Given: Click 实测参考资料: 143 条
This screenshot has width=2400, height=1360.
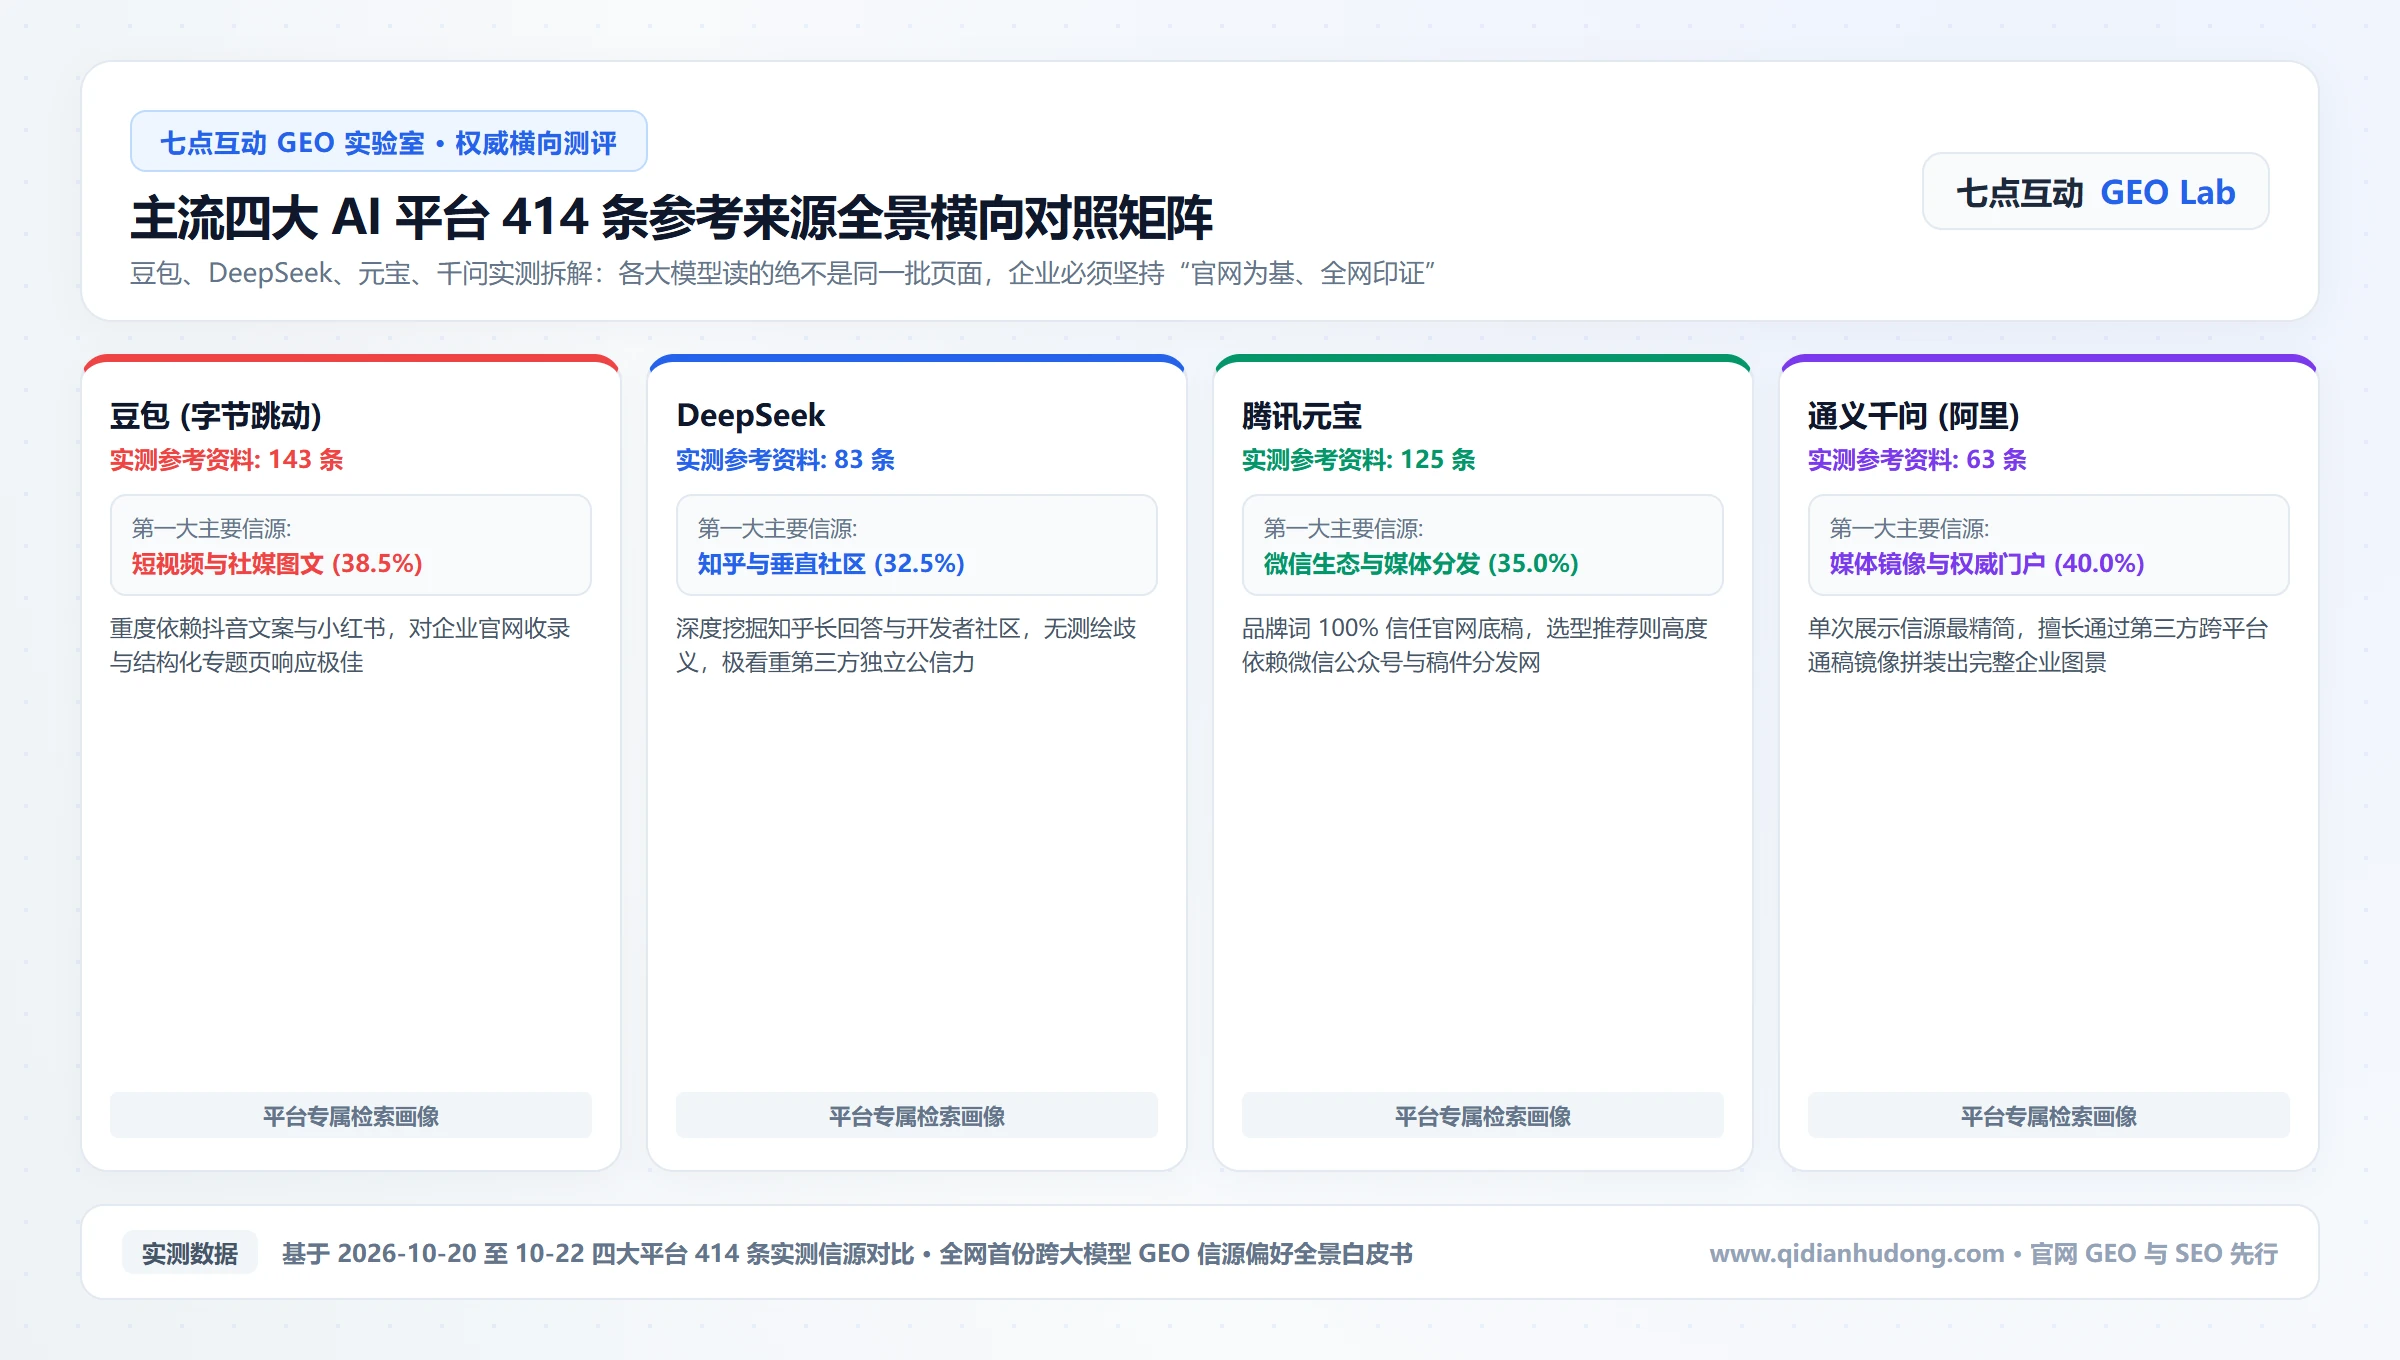Looking at the screenshot, I should coord(227,460).
